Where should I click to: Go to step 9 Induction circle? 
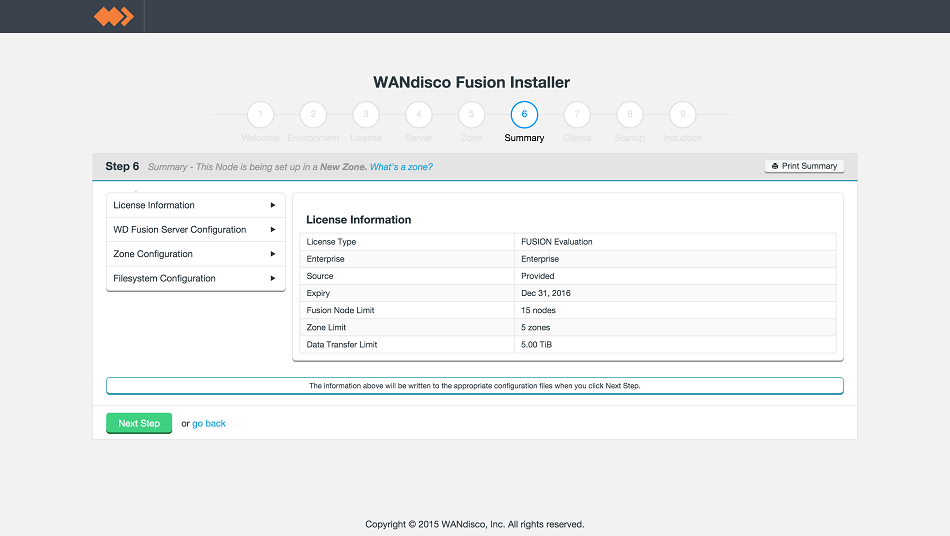pyautogui.click(x=682, y=114)
